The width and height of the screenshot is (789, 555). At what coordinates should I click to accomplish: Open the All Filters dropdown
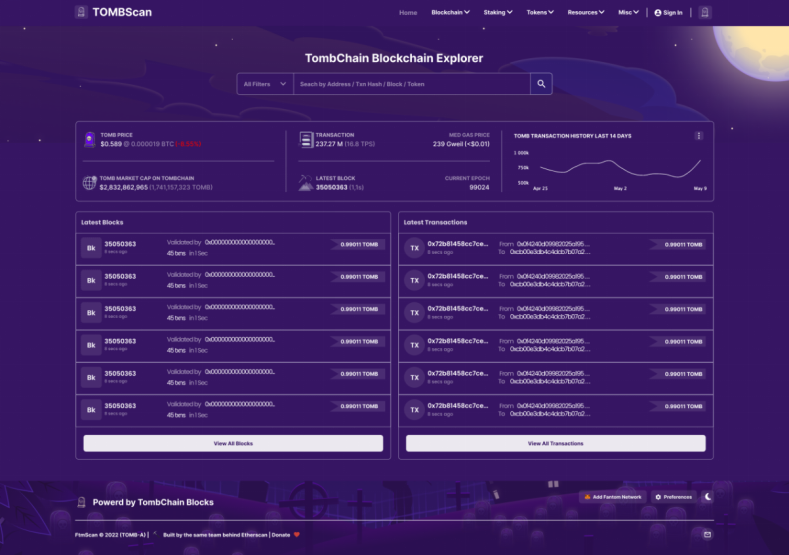[x=265, y=84]
